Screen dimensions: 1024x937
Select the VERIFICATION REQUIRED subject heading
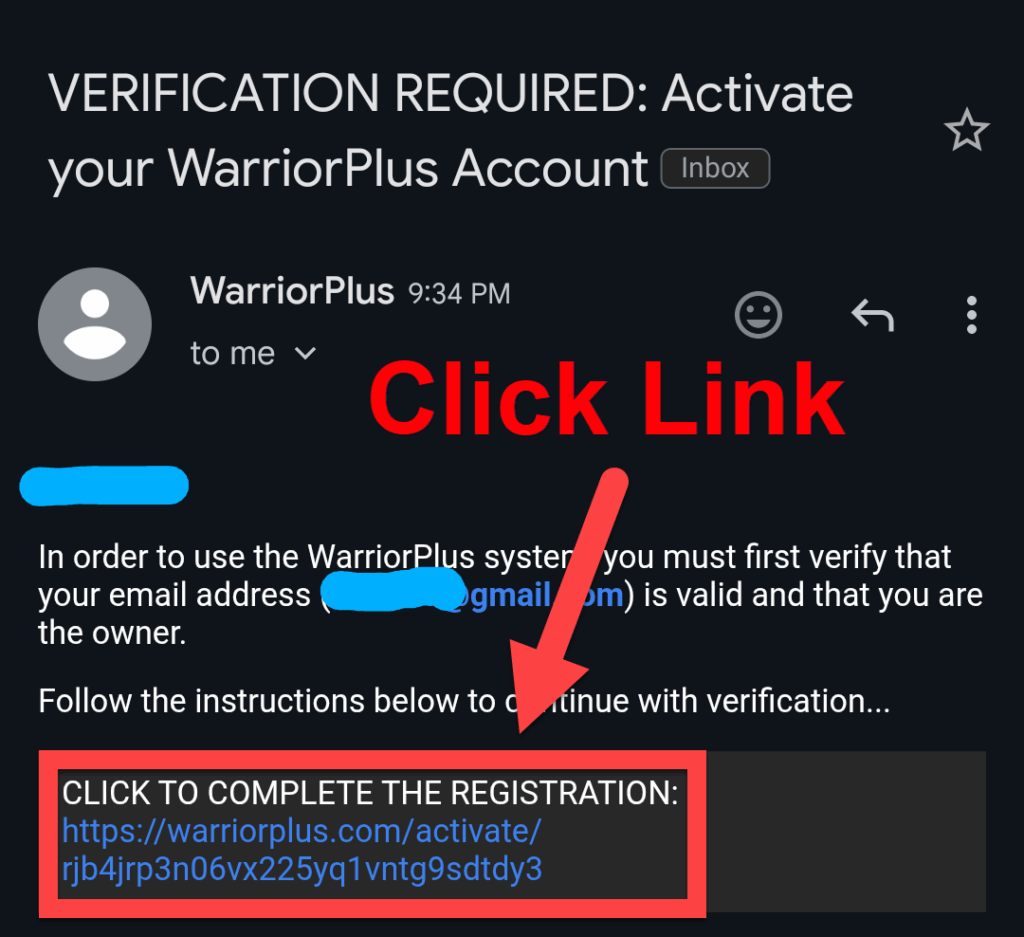[451, 131]
